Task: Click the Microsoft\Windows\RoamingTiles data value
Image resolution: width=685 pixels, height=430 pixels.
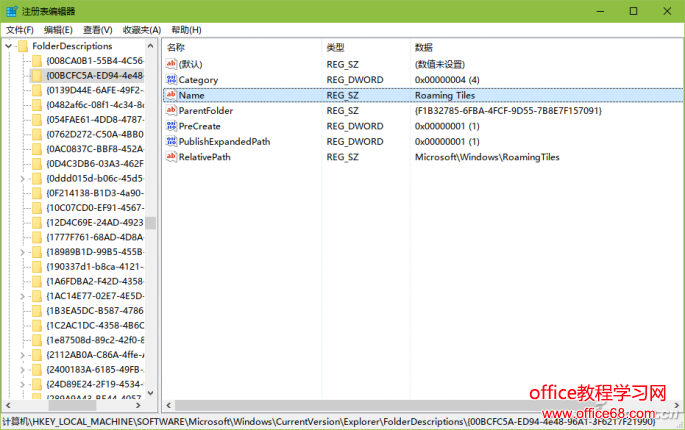Action: tap(487, 157)
